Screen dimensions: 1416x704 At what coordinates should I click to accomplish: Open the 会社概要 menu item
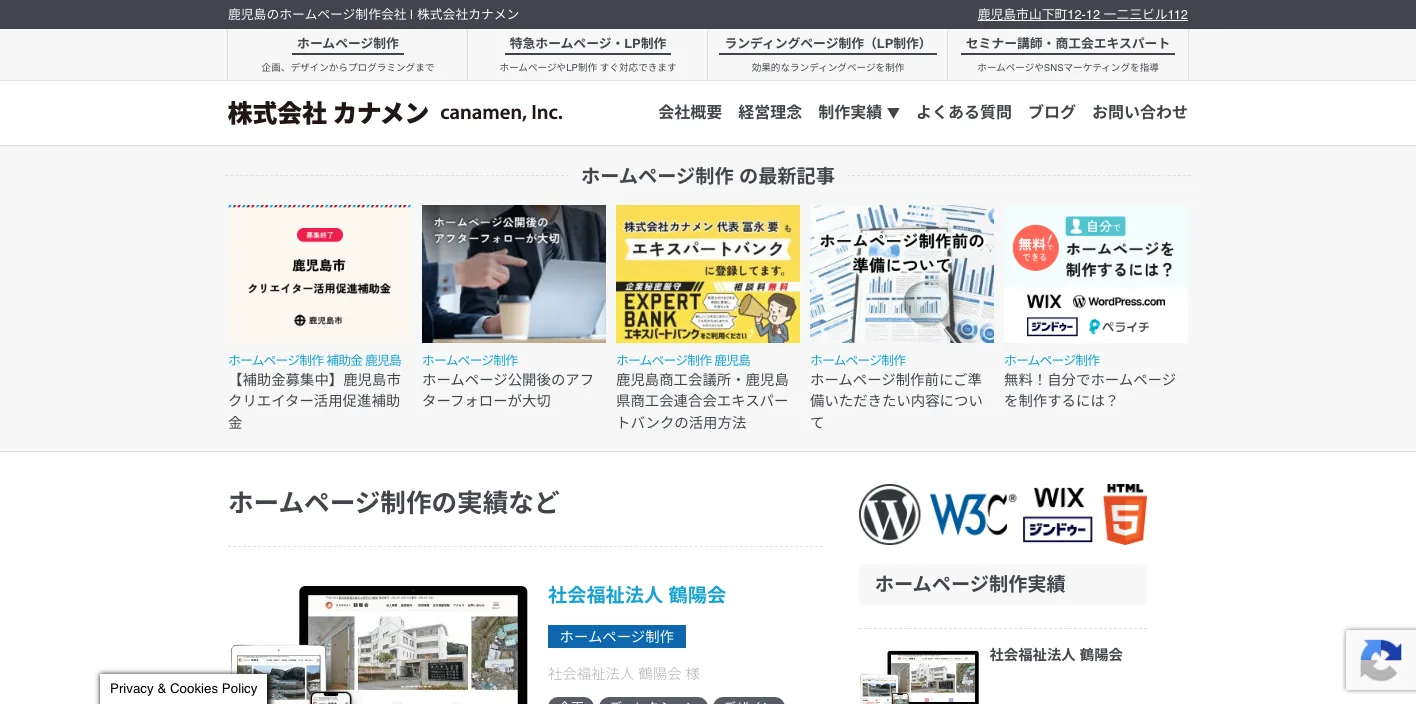[690, 112]
